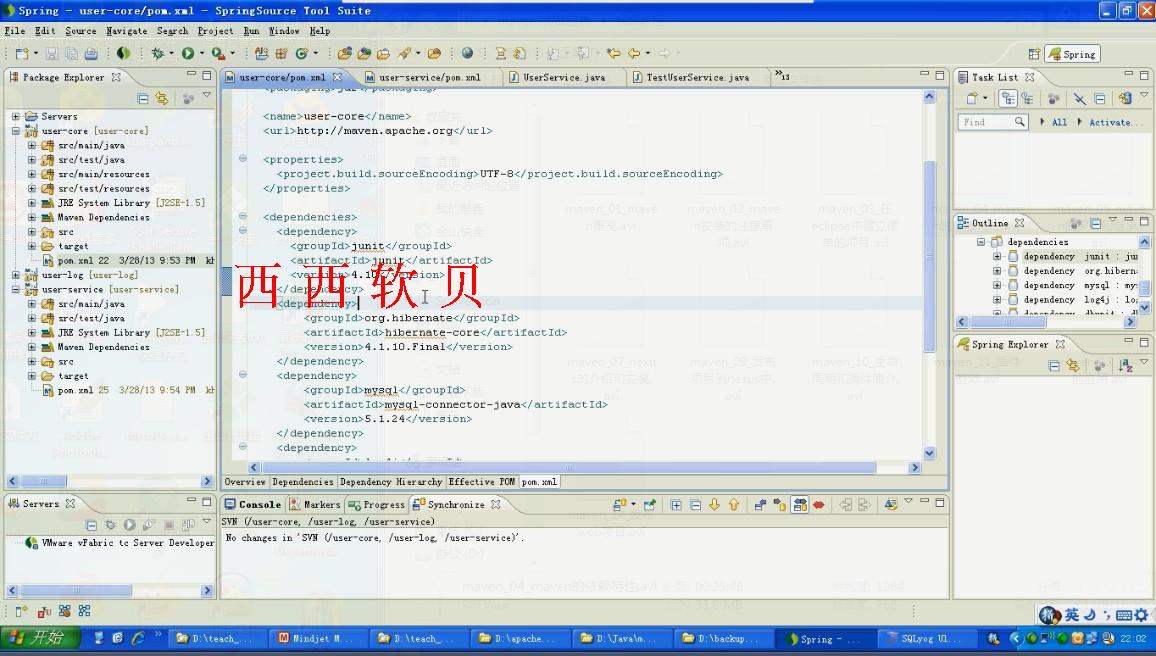The width and height of the screenshot is (1156, 656).
Task: Click the start server icon in Servers view
Action: coord(129,525)
